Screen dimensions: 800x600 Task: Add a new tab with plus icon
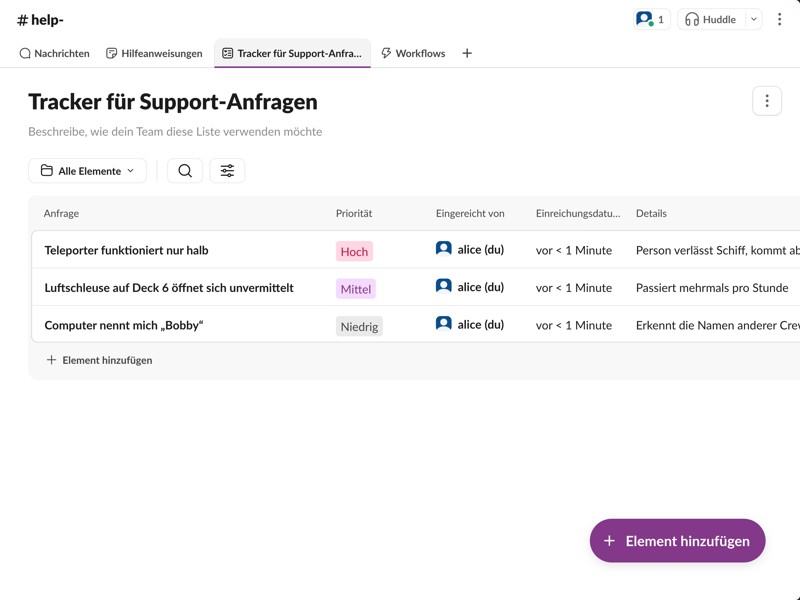[467, 53]
